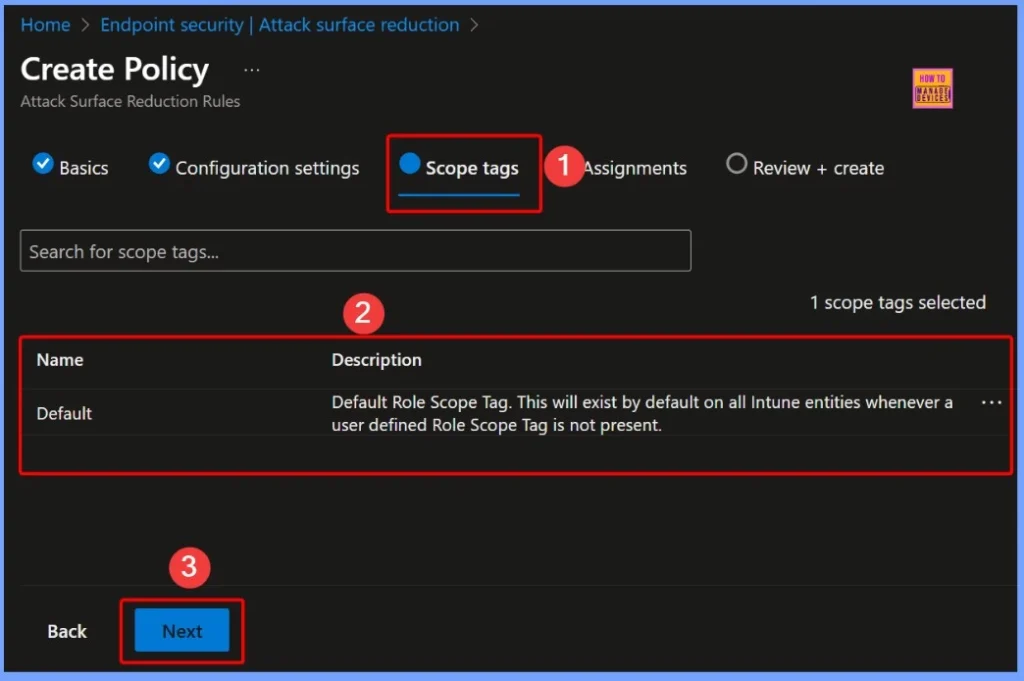Click the Description column header
Viewport: 1024px width, 681px height.
click(376, 359)
